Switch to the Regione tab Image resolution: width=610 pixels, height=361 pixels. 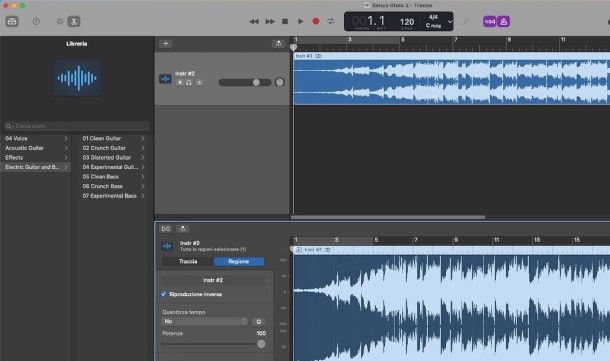pyautogui.click(x=238, y=261)
